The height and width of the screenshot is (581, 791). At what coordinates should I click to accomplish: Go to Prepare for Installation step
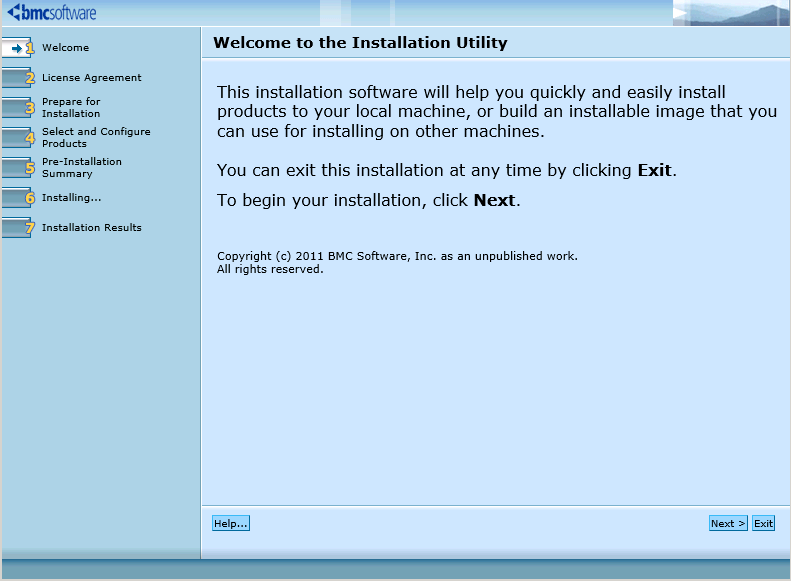71,107
